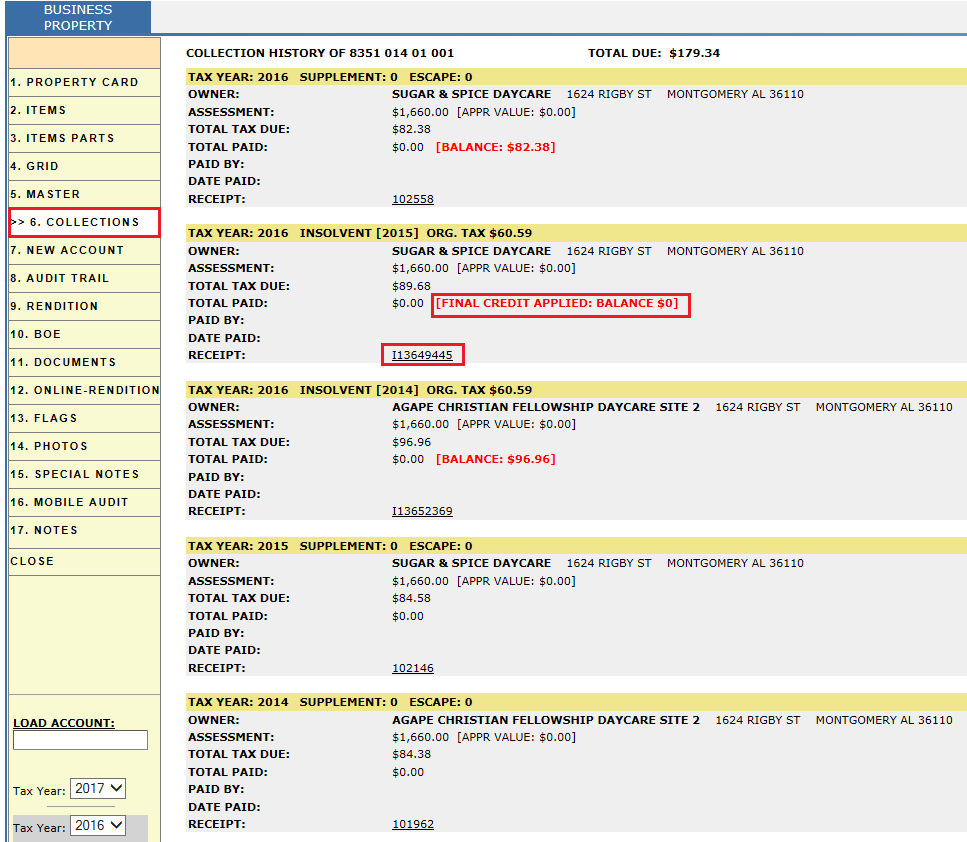This screenshot has width=967, height=842.
Task: Open receipt 102558
Action: tap(413, 199)
